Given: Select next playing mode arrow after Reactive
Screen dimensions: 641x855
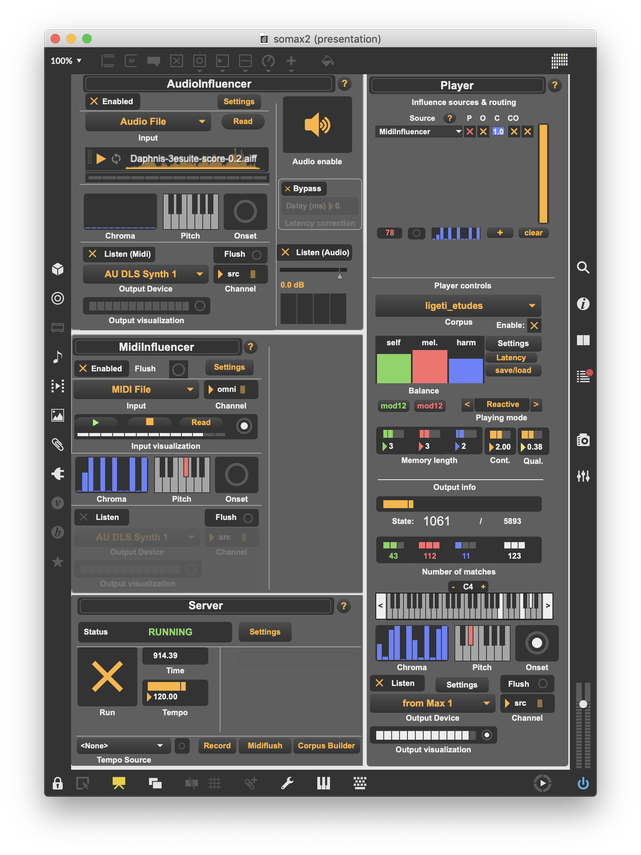Looking at the screenshot, I should (x=536, y=405).
